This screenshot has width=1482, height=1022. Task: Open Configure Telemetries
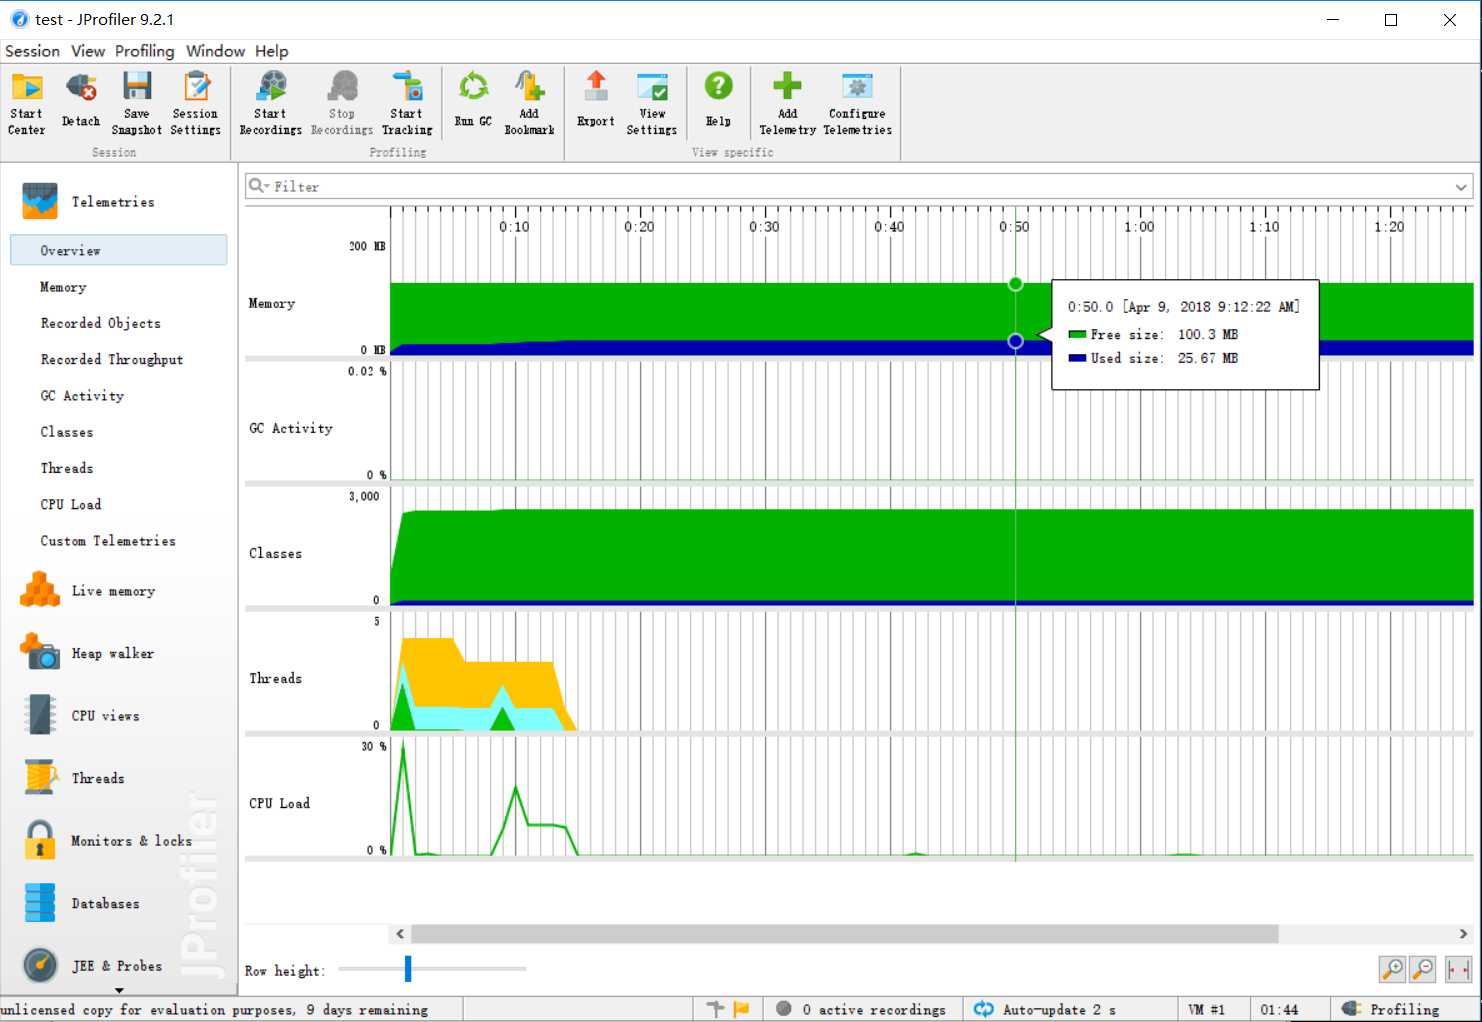coord(857,103)
